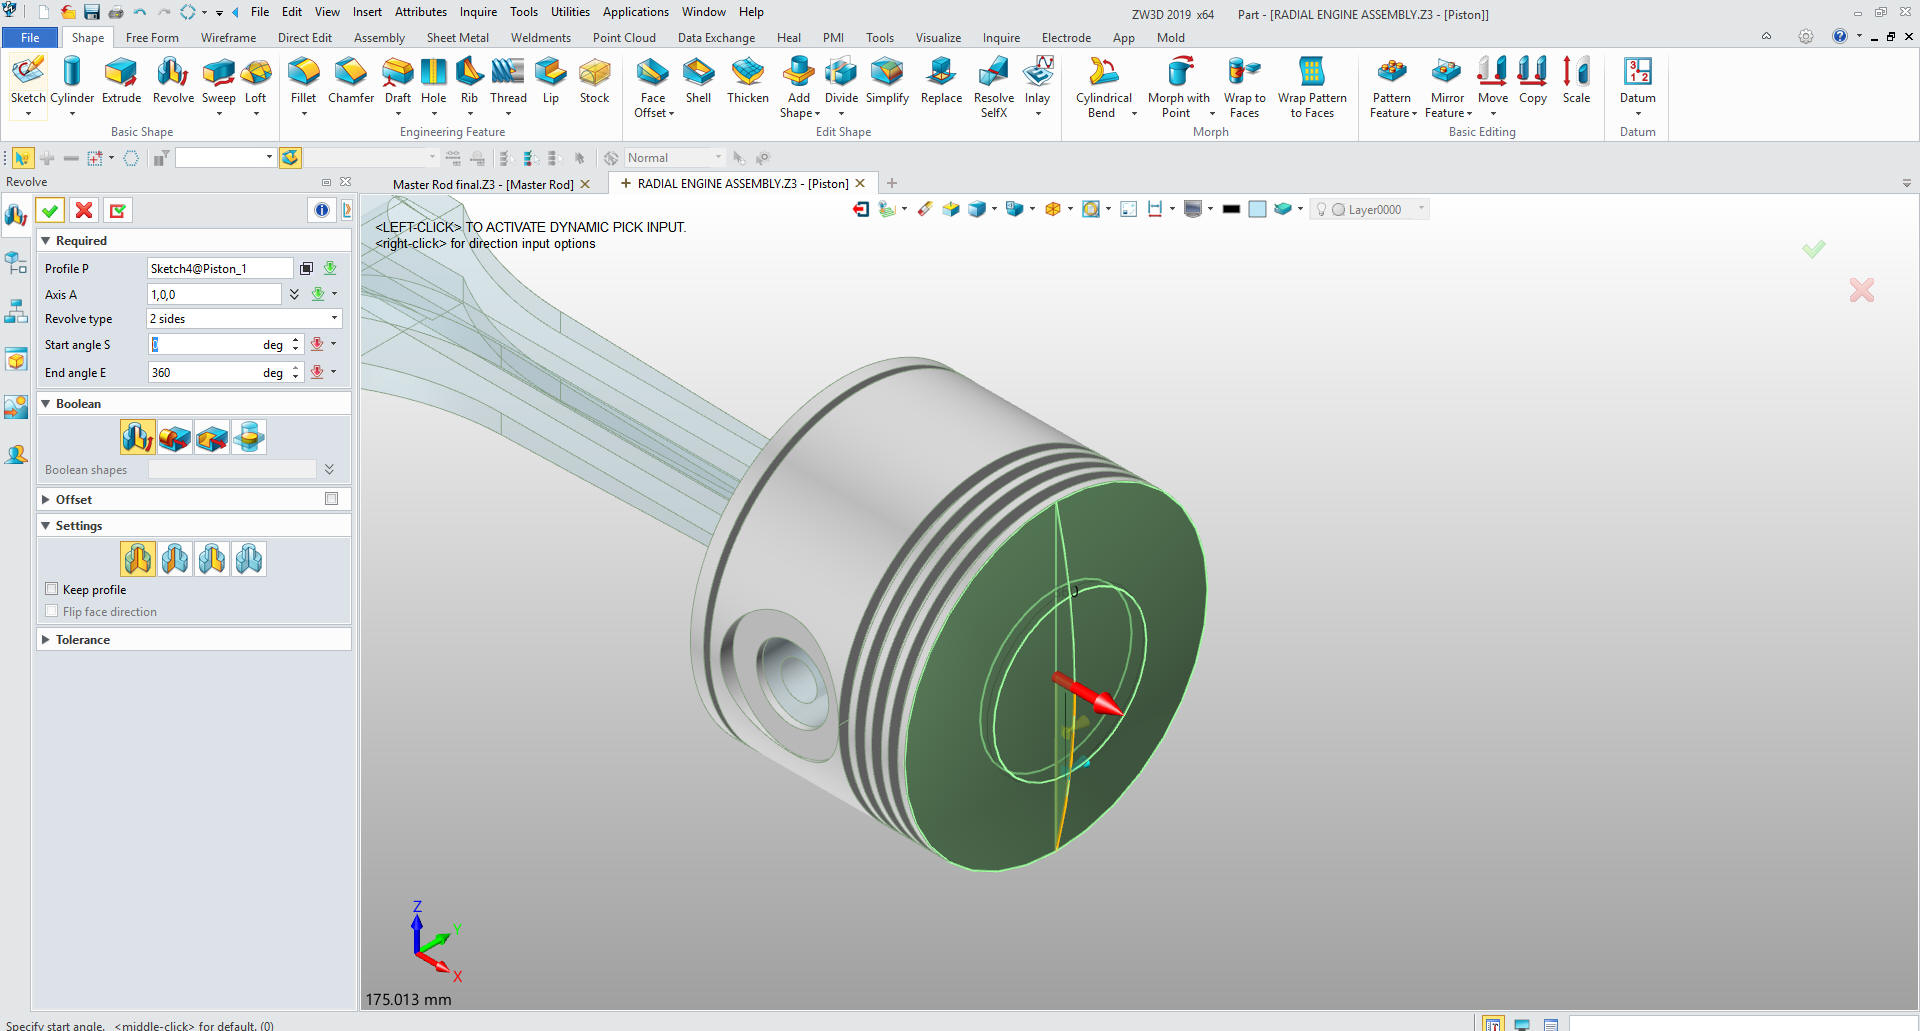Select the Shell tool

[x=698, y=80]
